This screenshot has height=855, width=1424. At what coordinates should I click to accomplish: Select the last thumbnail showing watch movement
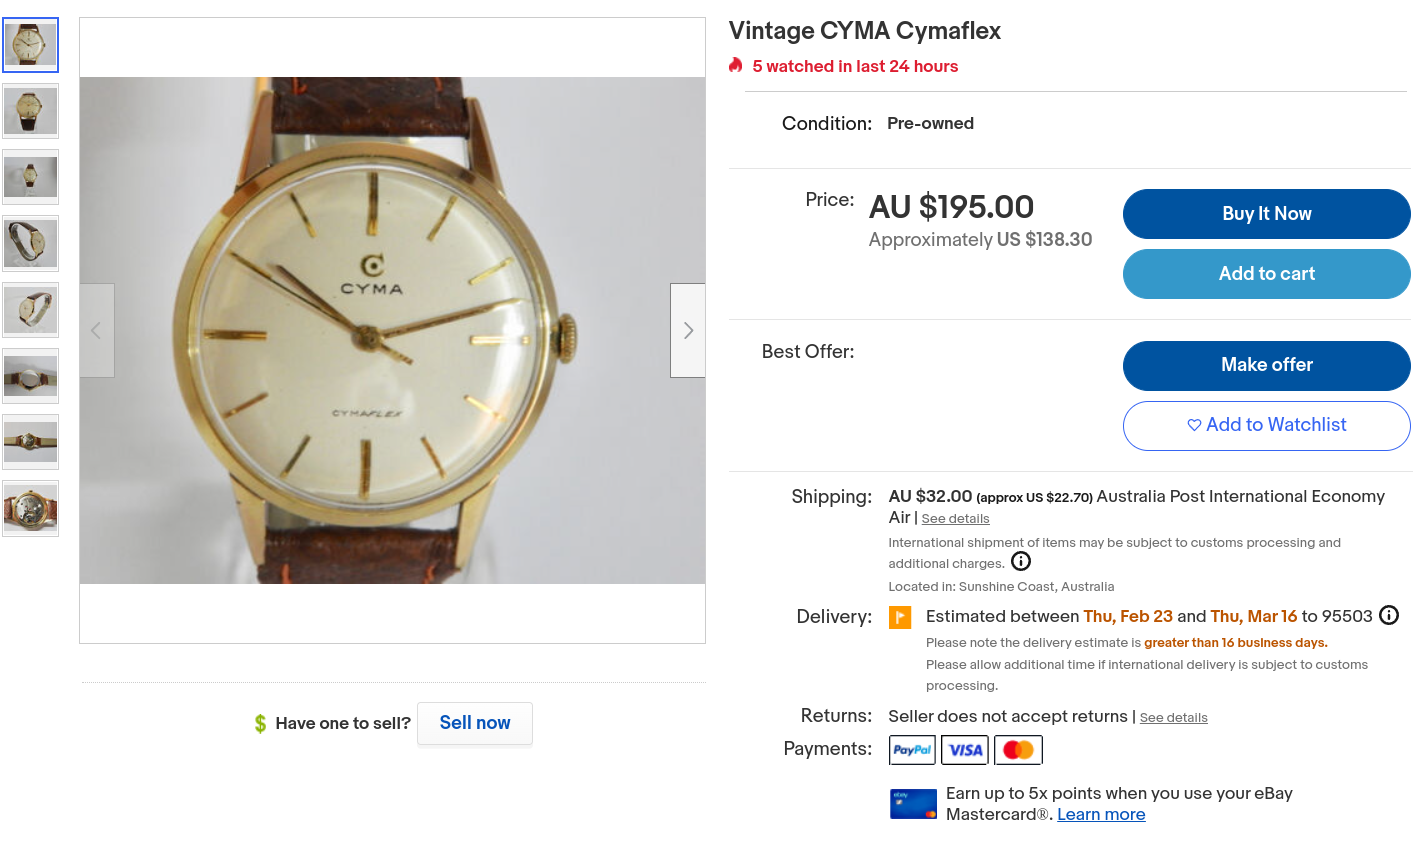(31, 509)
